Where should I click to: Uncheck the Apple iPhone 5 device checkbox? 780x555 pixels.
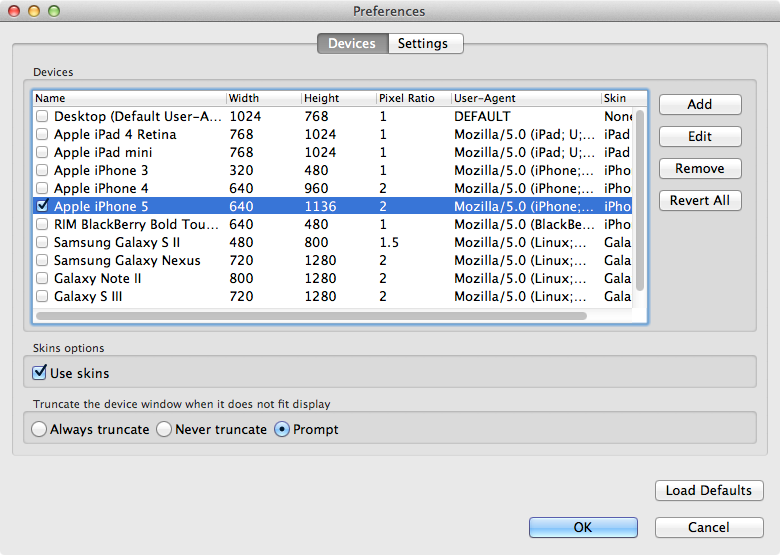(x=42, y=205)
